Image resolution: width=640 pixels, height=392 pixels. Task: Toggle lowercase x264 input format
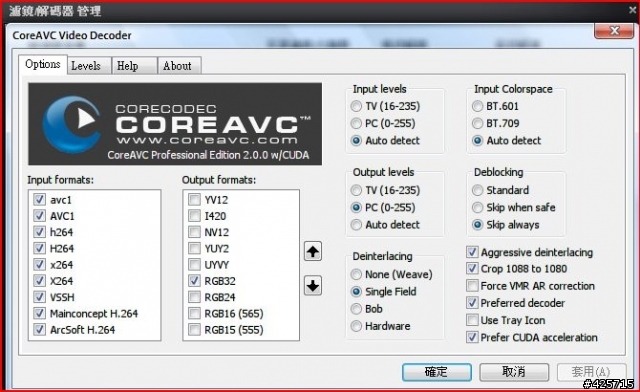point(39,265)
